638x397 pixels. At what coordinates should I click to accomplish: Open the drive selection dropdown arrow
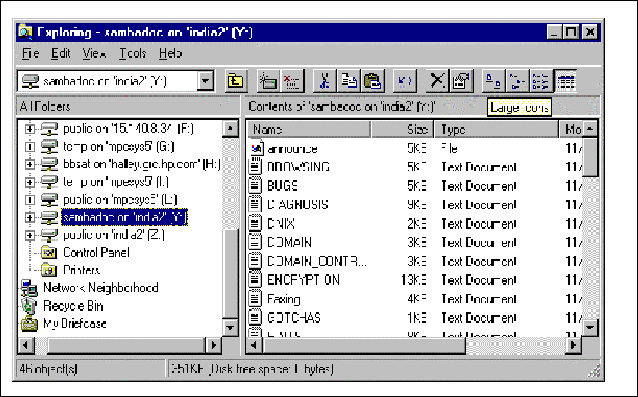(205, 81)
